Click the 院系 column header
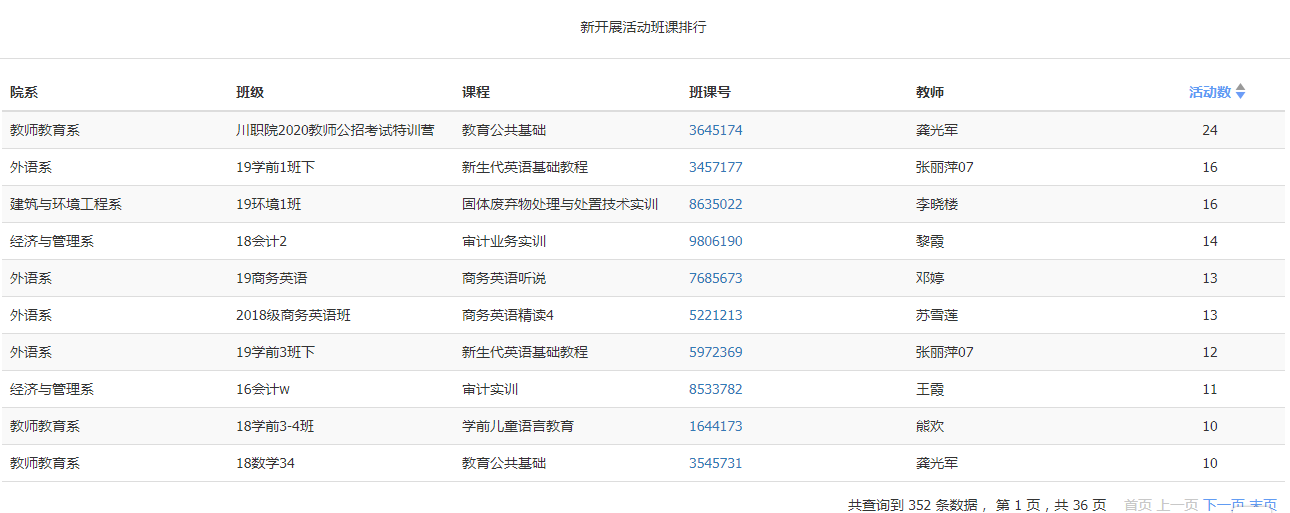Viewport: 1290px width, 513px height. click(24, 92)
